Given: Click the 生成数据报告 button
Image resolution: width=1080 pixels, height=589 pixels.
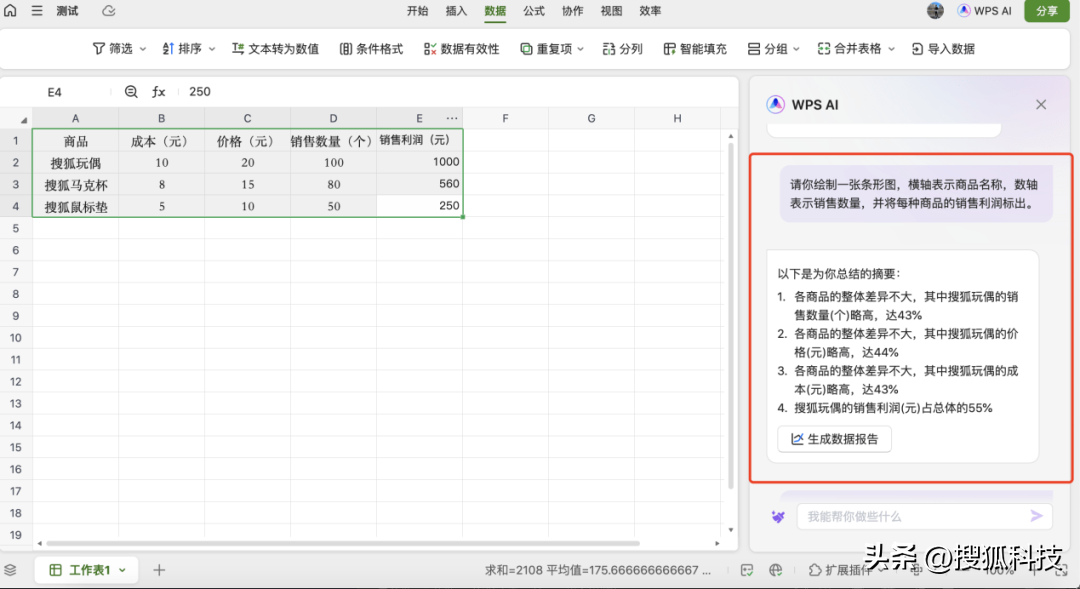Looking at the screenshot, I should coord(834,439).
